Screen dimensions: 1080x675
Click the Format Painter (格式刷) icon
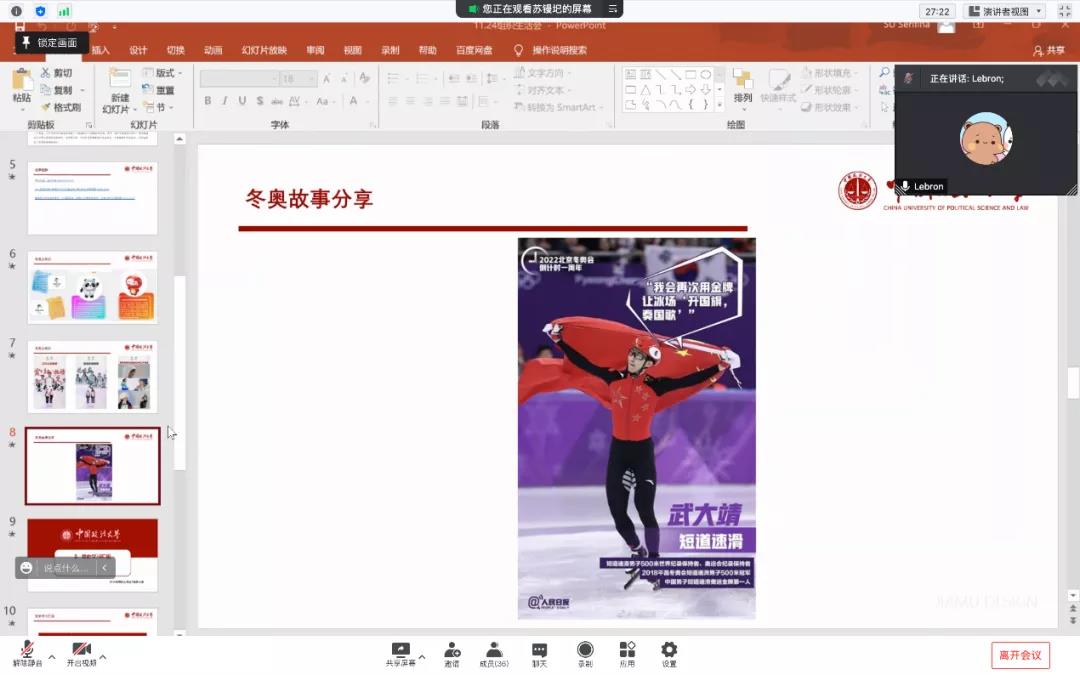[x=45, y=107]
